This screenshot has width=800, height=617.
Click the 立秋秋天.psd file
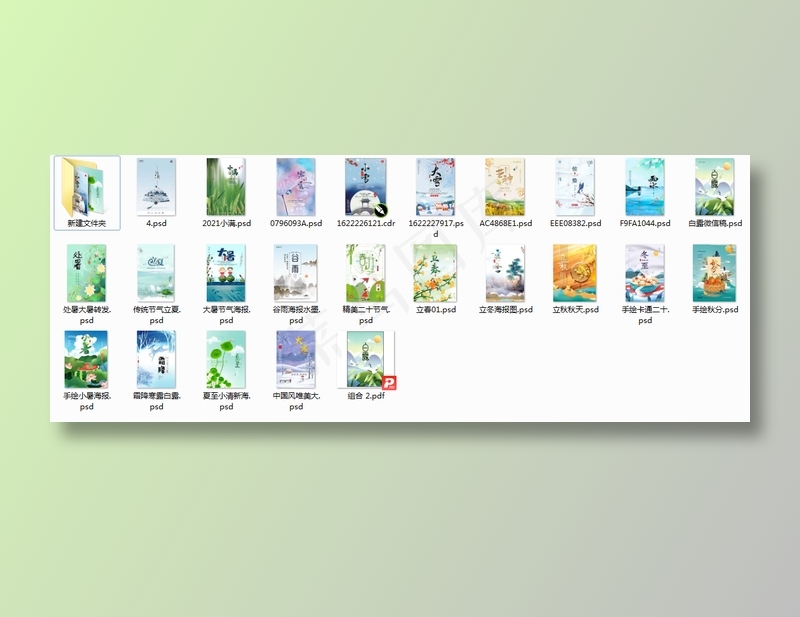575,273
